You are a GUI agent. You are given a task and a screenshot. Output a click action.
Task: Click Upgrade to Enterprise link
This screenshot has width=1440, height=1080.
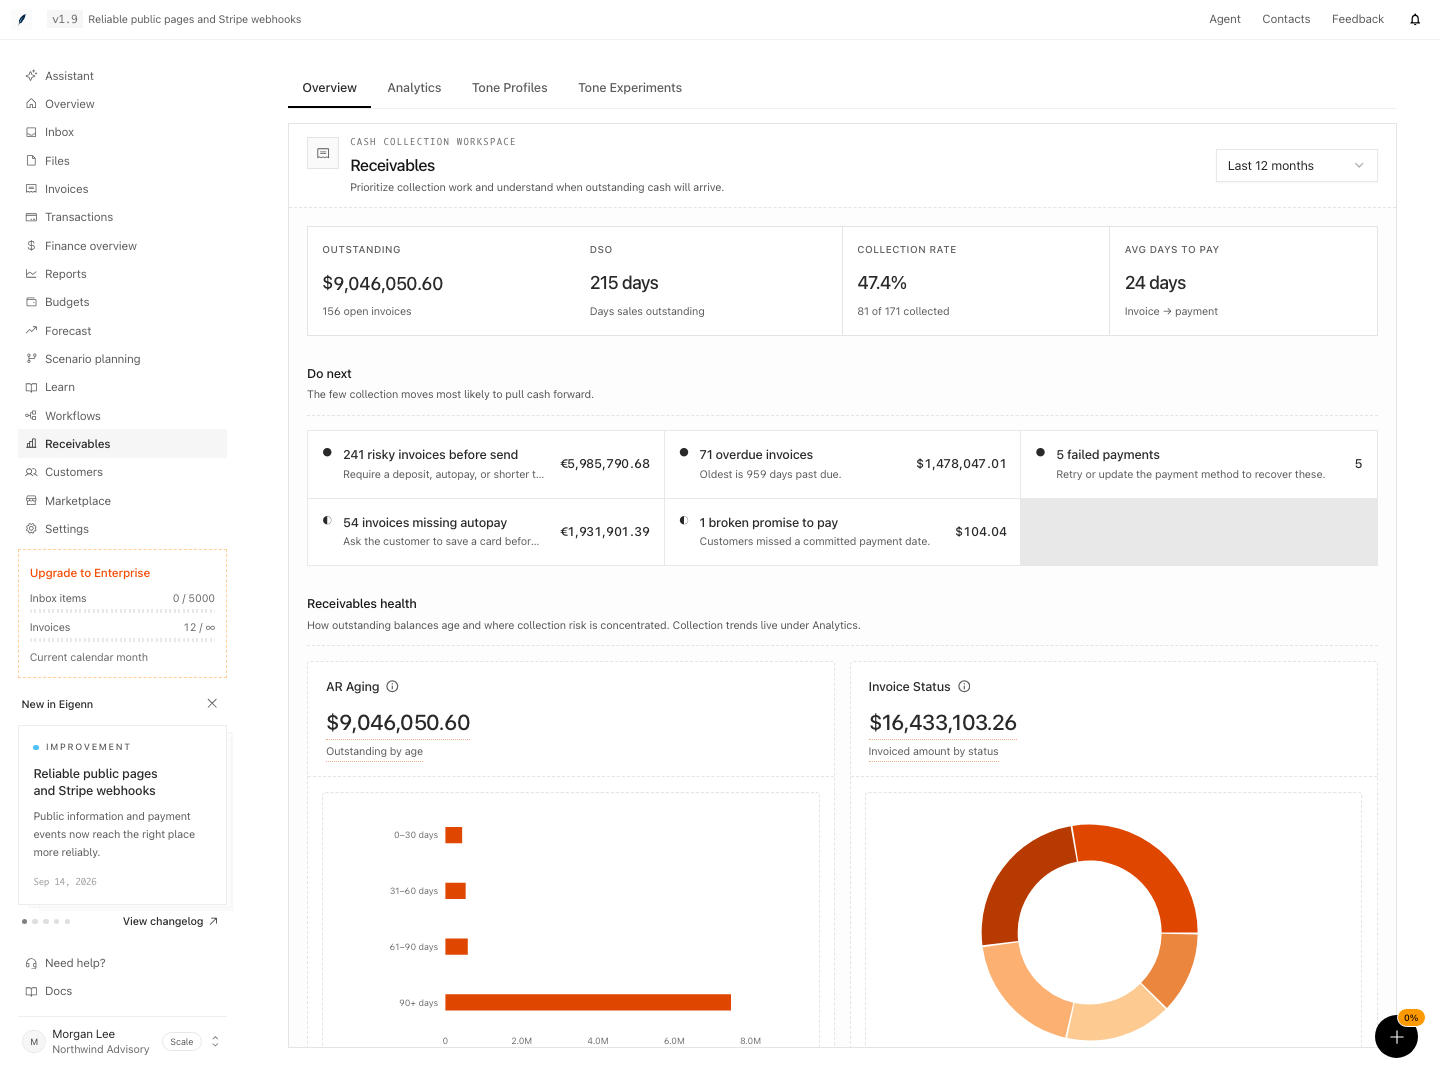90,573
